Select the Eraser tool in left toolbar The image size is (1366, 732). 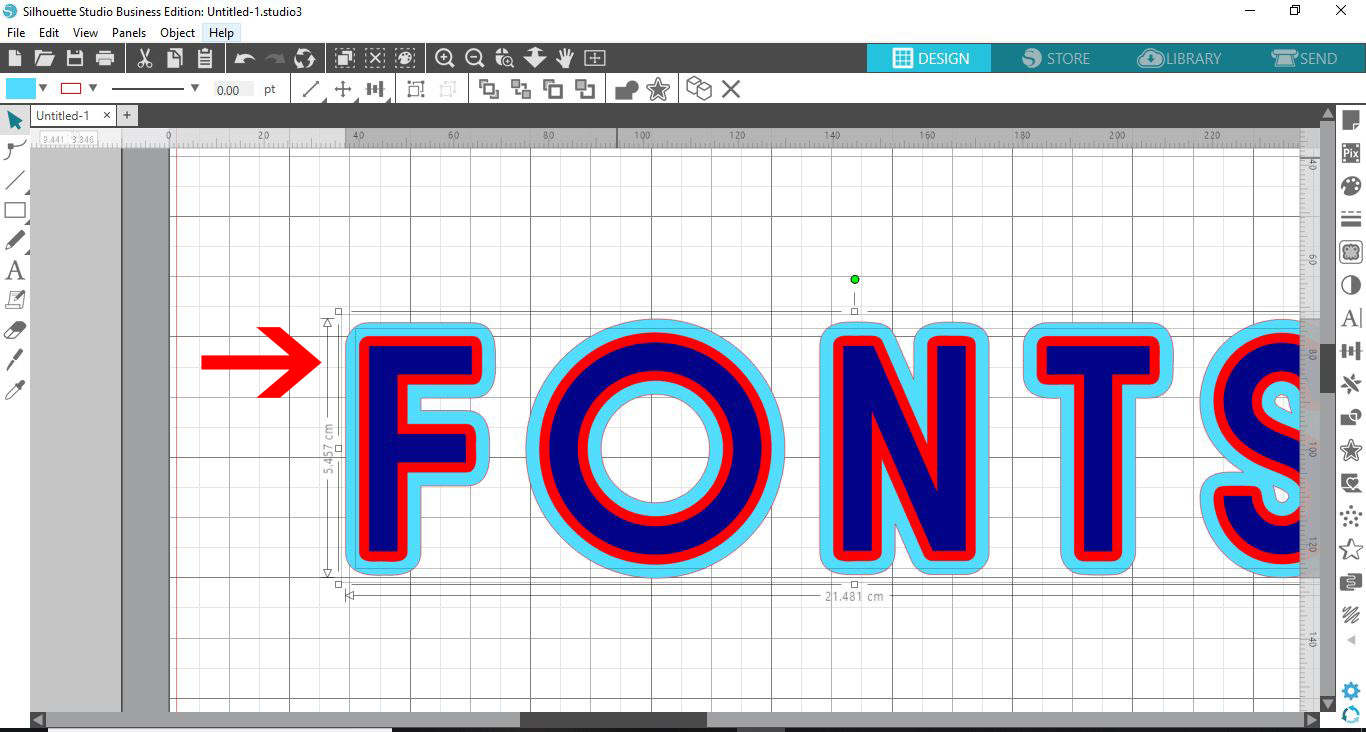(x=15, y=328)
